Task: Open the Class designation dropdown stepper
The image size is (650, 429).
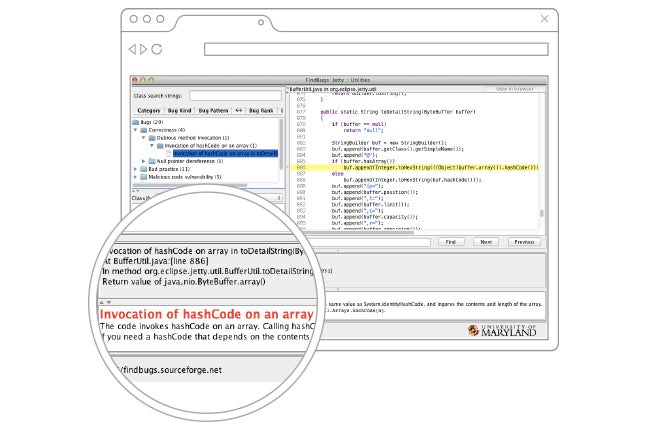Action: click(x=279, y=198)
